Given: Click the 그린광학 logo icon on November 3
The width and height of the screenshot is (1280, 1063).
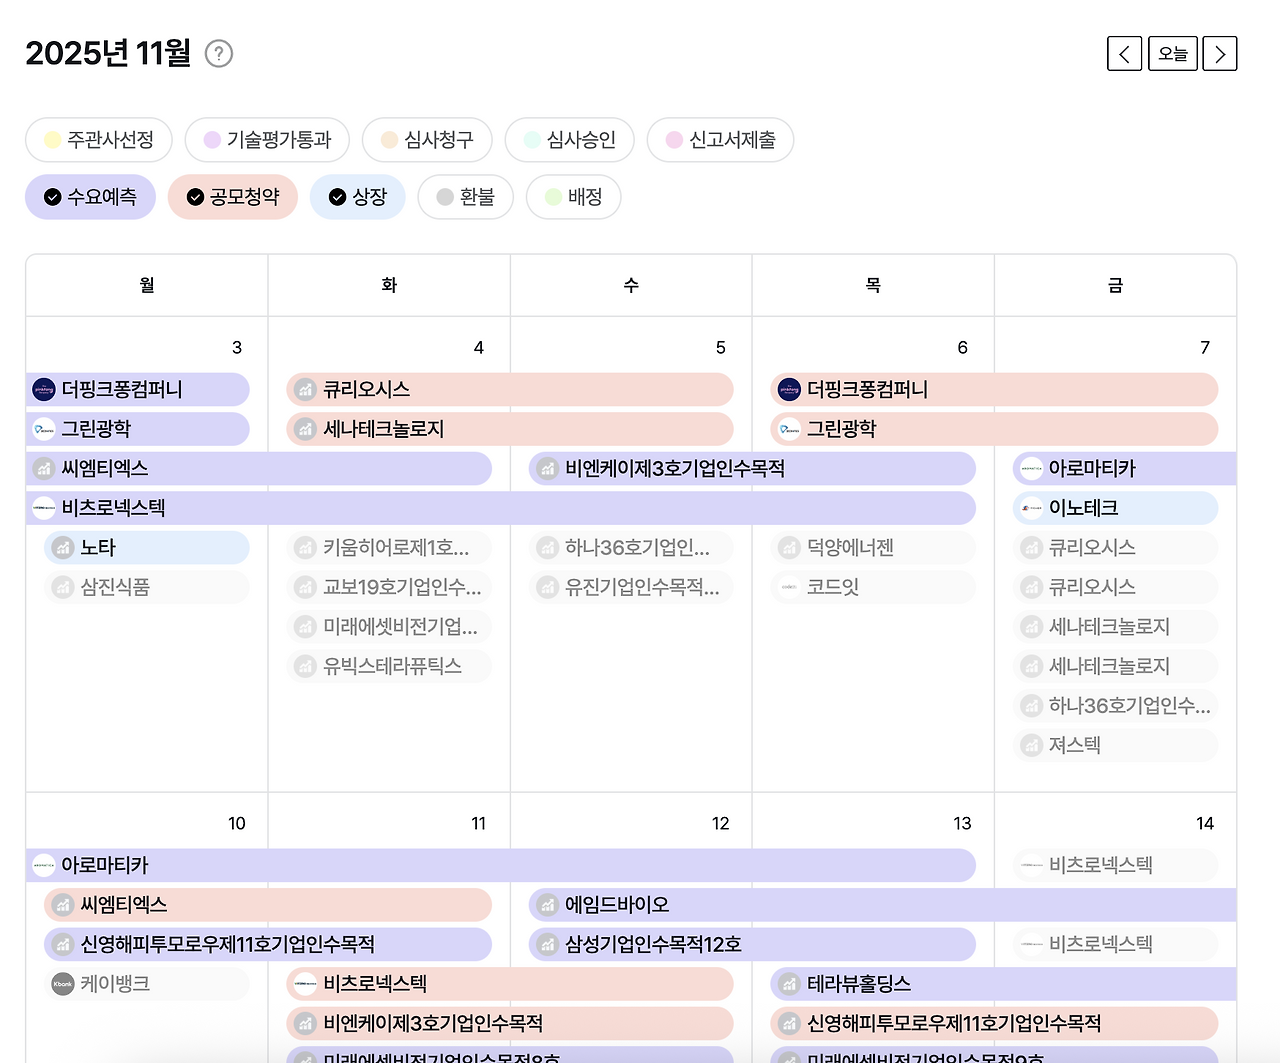Looking at the screenshot, I should pyautogui.click(x=44, y=429).
